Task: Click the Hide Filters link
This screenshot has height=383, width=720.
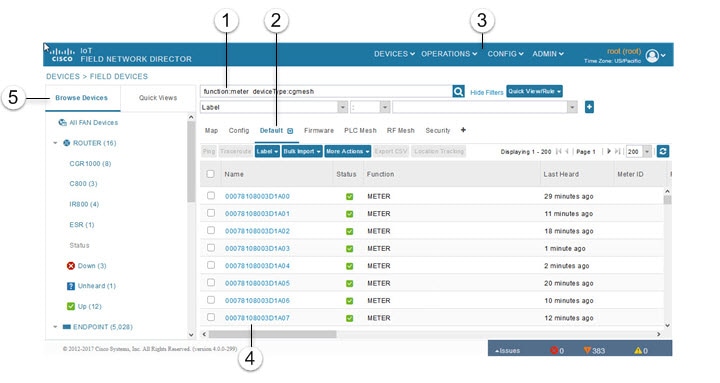Action: point(487,92)
